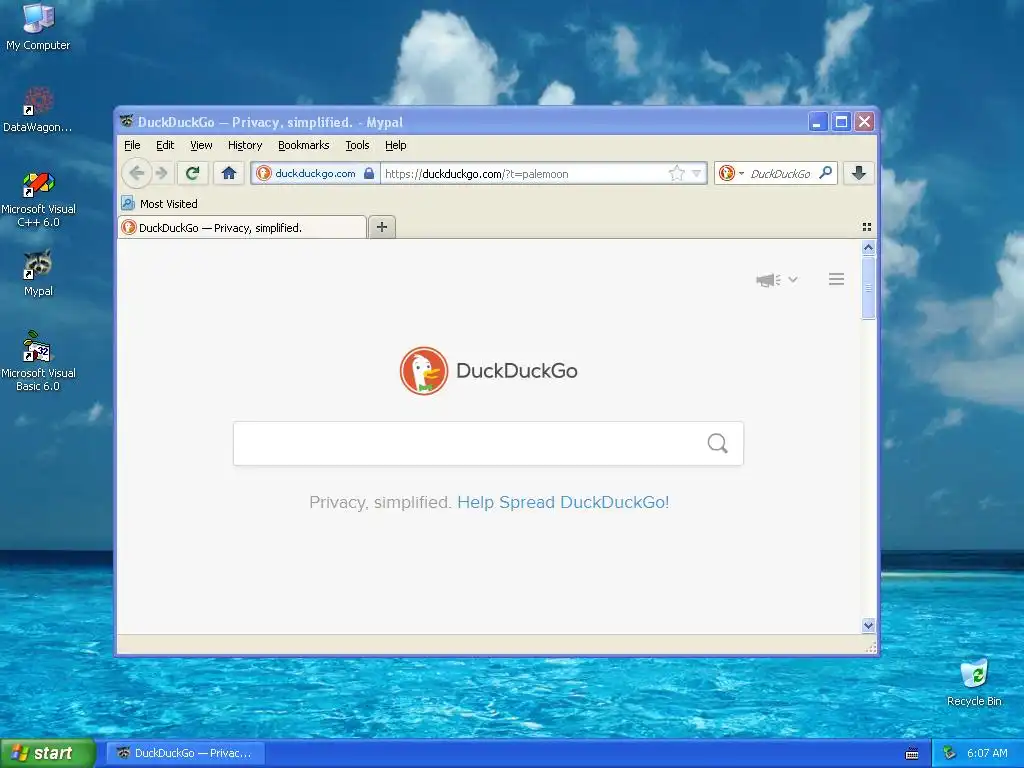Select Microsoft Visual C++ 6.0 desktop icon
This screenshot has width=1024, height=768.
tap(38, 199)
